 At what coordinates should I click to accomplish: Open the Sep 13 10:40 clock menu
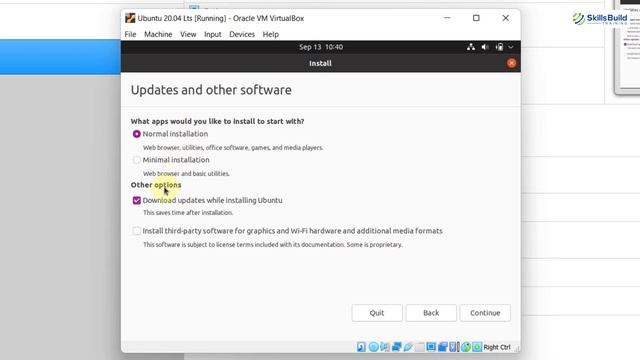click(x=321, y=47)
